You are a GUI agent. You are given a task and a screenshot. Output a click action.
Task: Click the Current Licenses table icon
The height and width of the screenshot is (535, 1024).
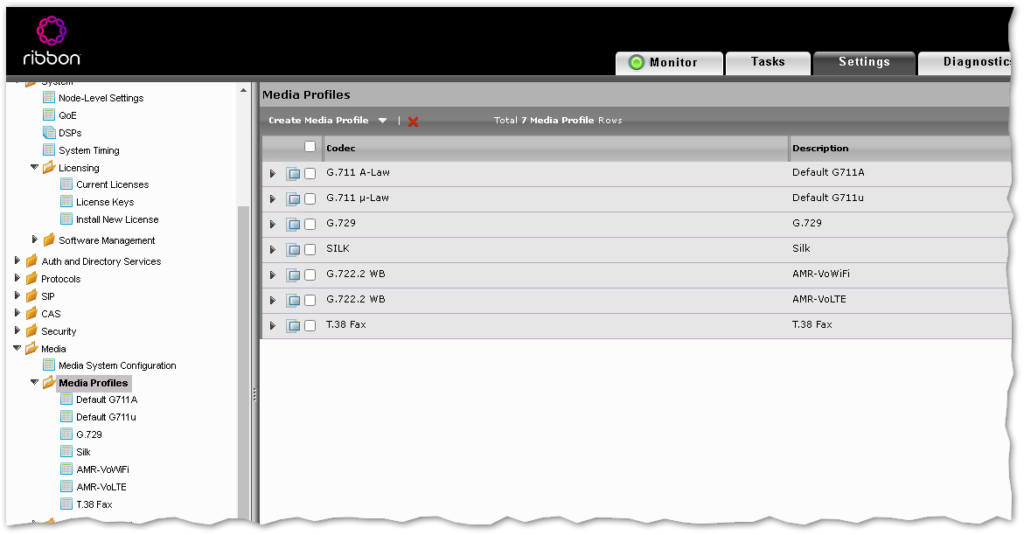(x=67, y=184)
